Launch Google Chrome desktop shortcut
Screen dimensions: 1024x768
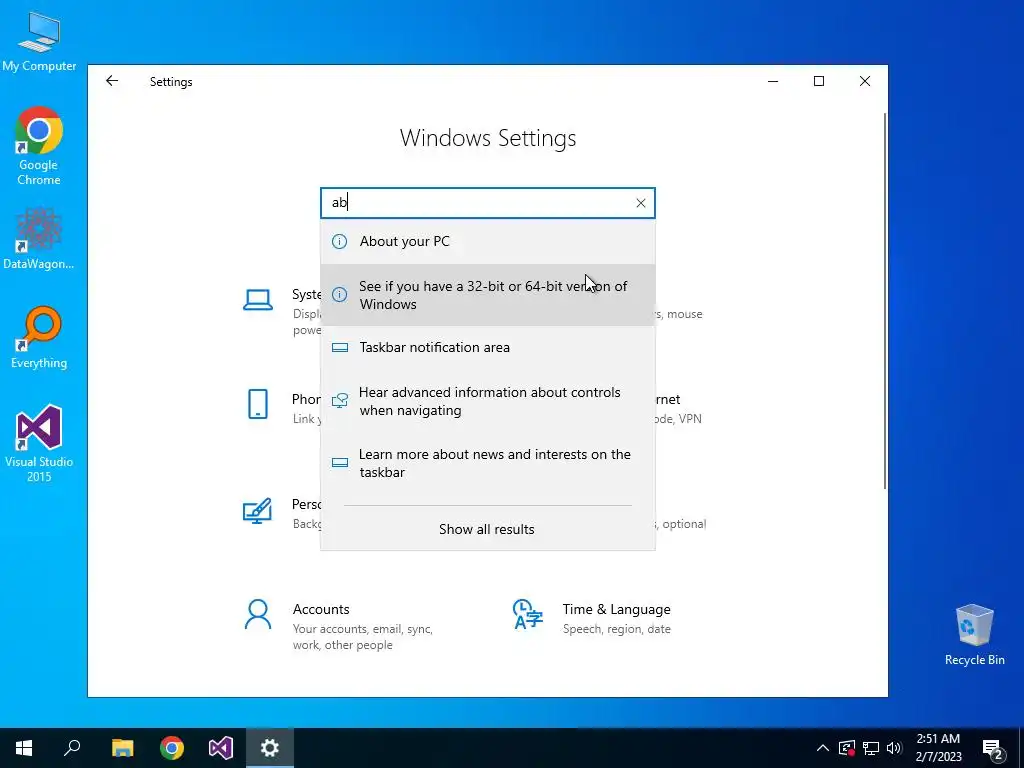[39, 146]
